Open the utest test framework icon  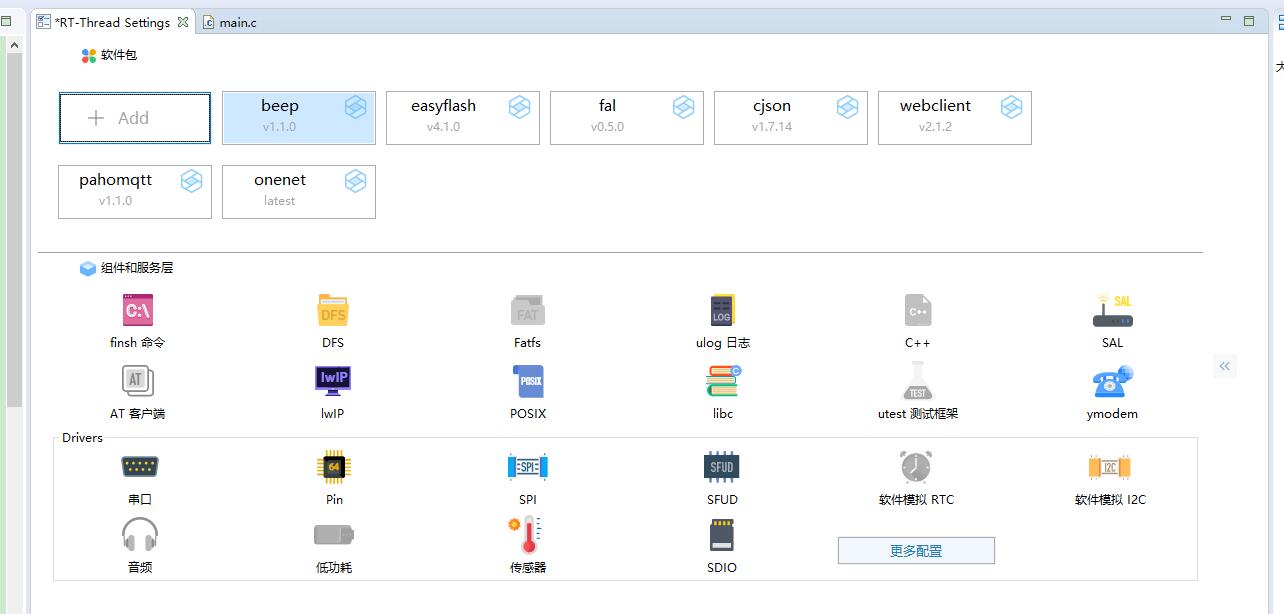tap(918, 382)
